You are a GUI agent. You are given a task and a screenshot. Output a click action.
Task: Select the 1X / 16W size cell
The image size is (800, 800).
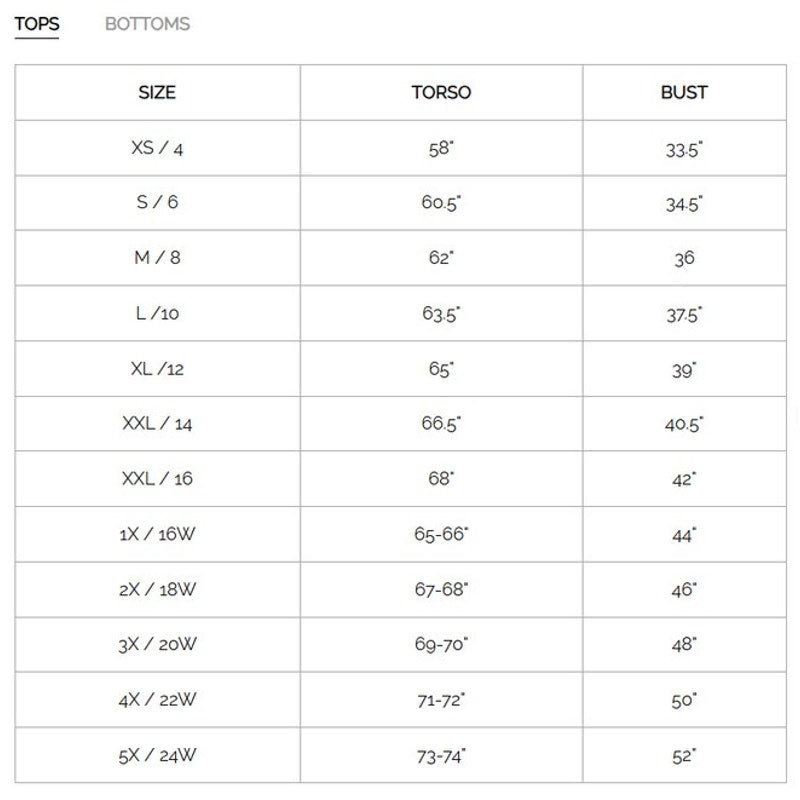point(157,534)
